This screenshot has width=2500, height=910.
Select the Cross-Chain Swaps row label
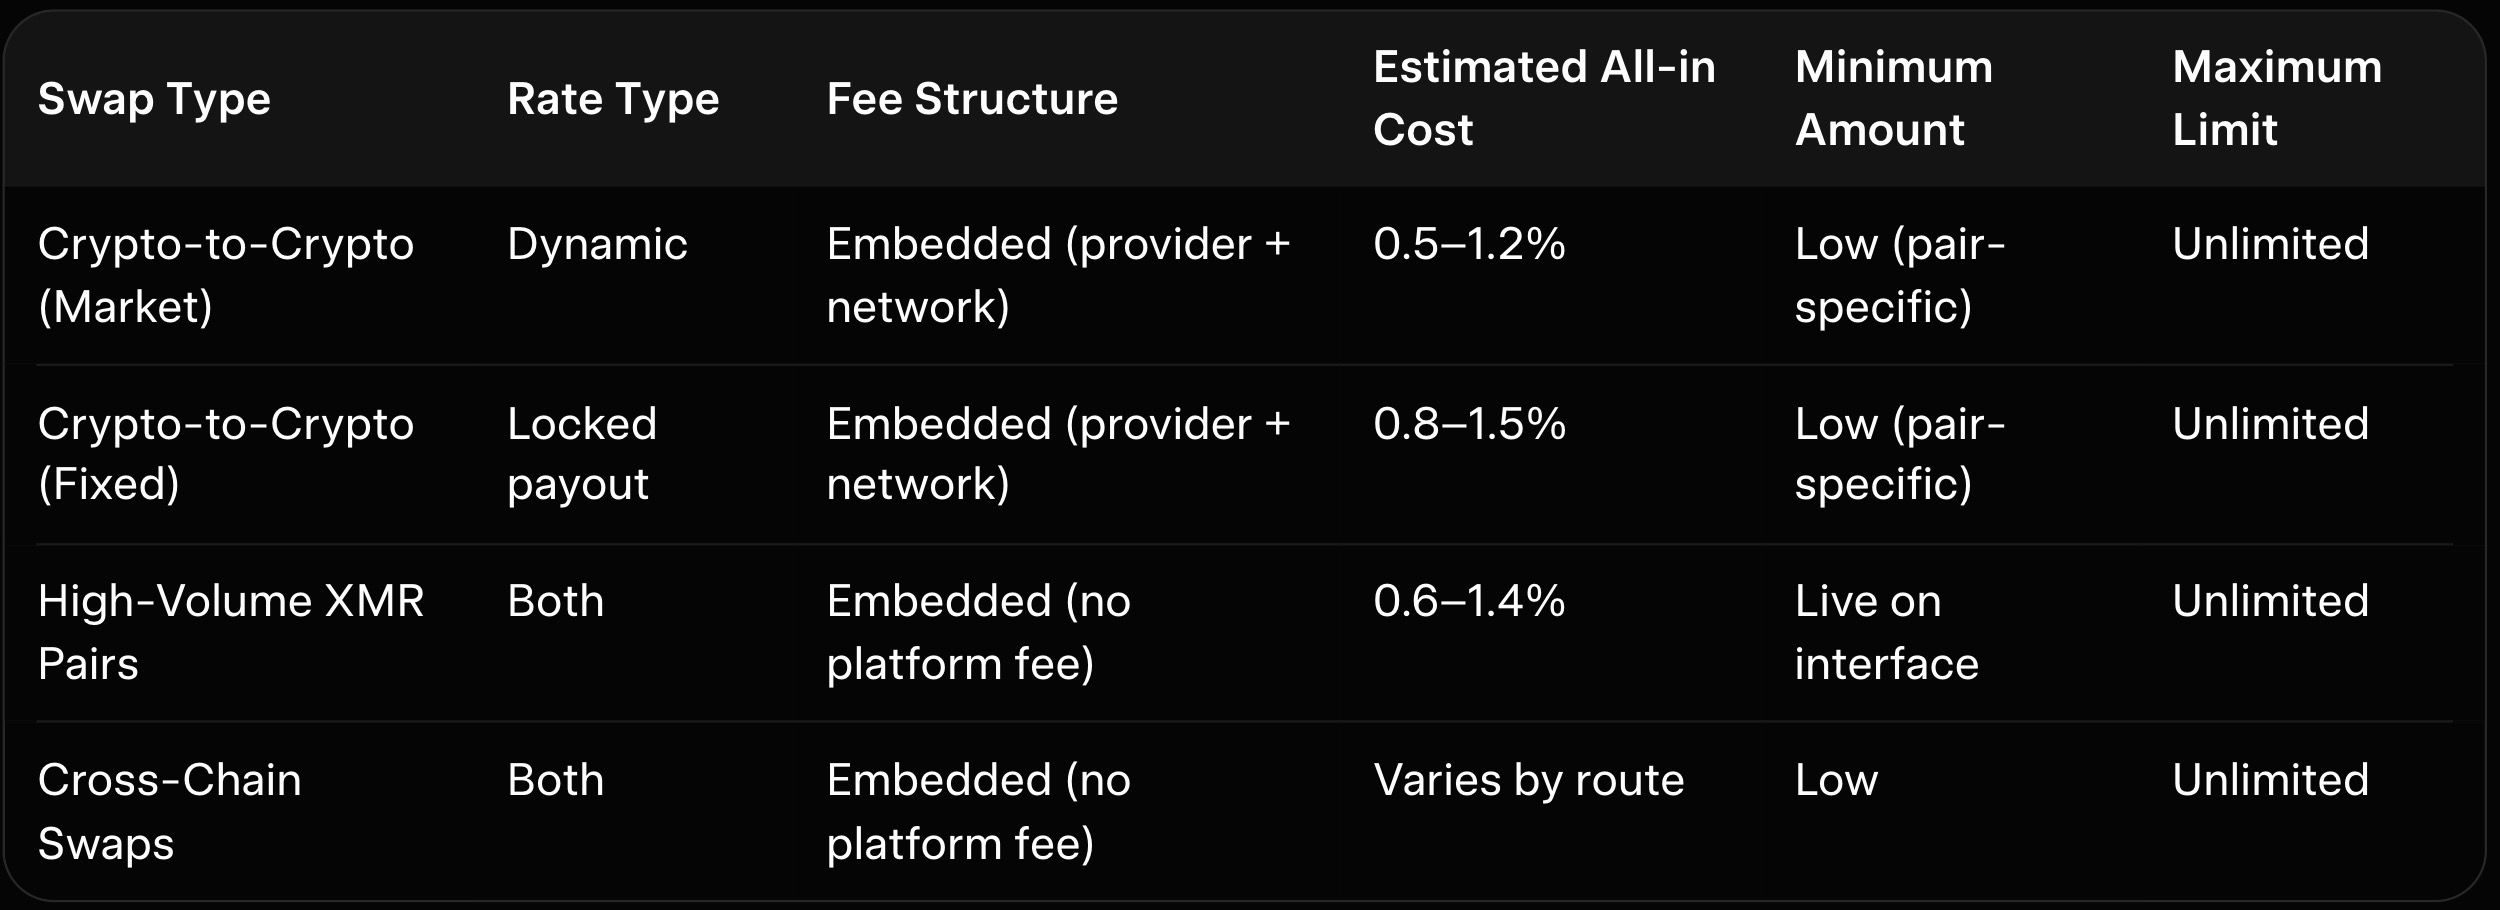click(169, 811)
